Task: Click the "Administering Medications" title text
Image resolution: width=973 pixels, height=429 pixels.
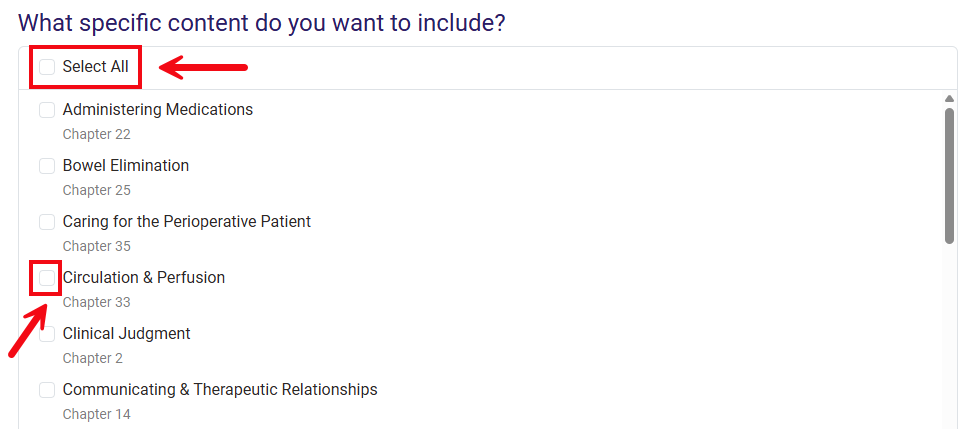Action: (157, 110)
